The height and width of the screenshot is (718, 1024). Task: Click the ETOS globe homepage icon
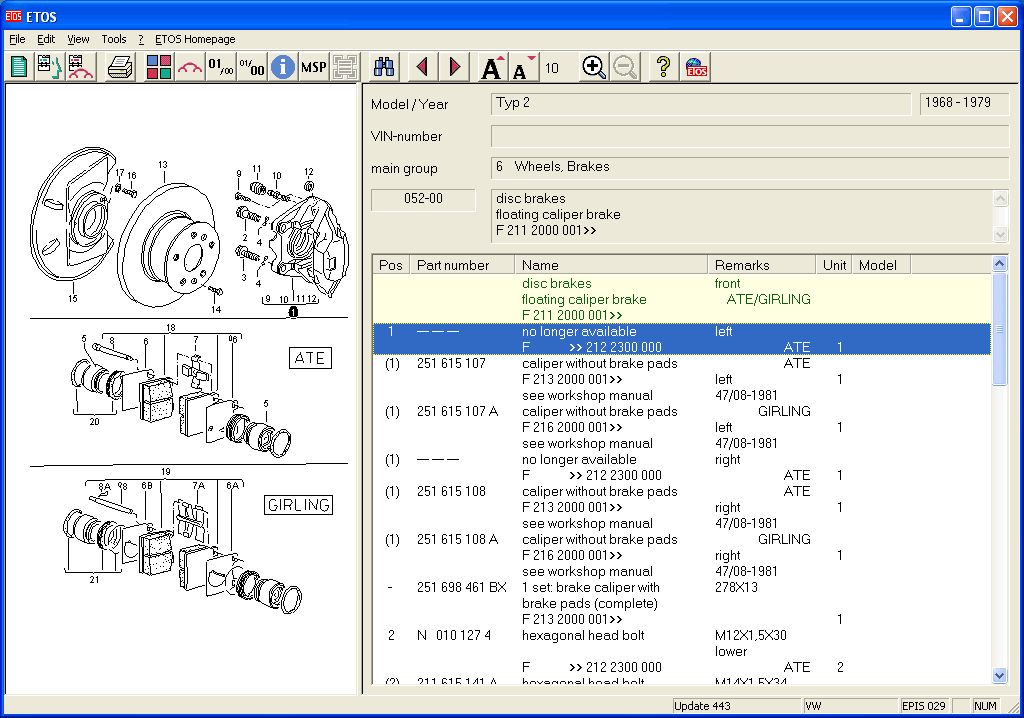(x=696, y=67)
